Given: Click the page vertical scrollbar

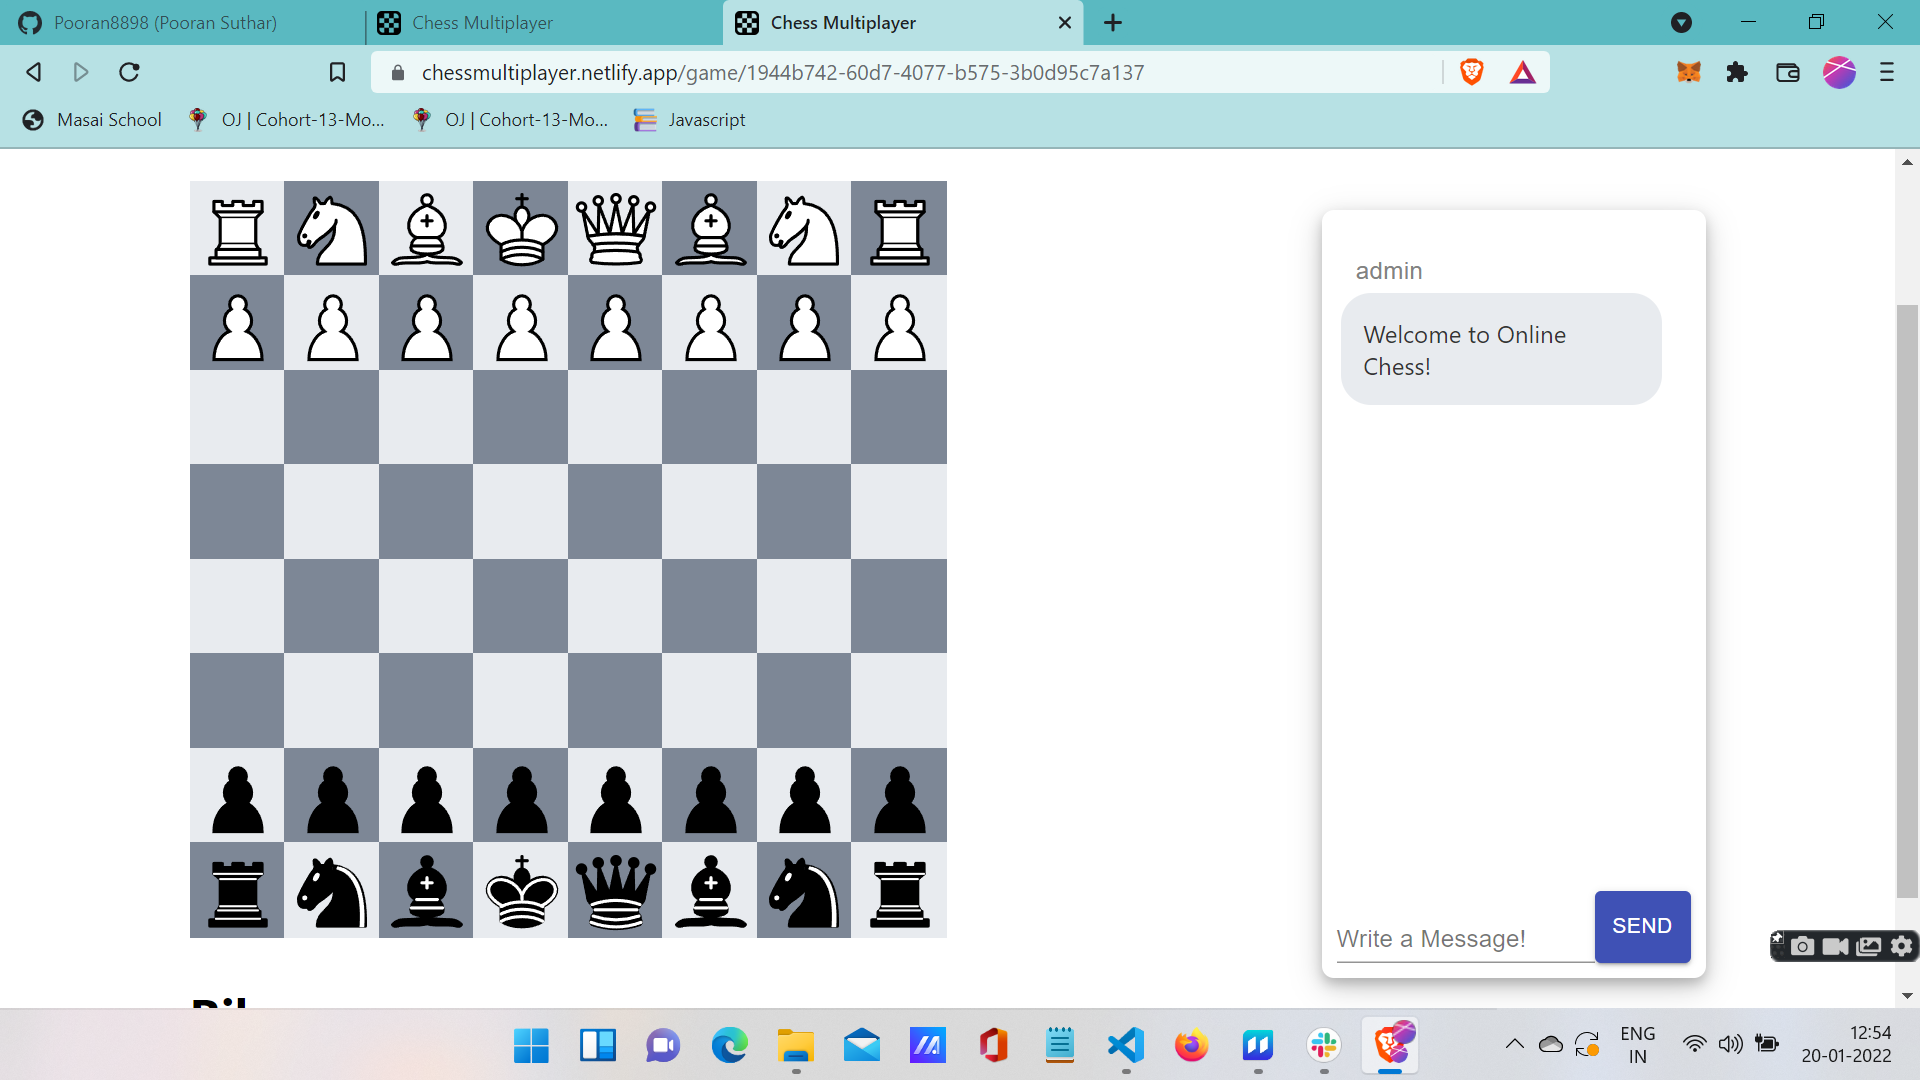Looking at the screenshot, I should [1907, 600].
